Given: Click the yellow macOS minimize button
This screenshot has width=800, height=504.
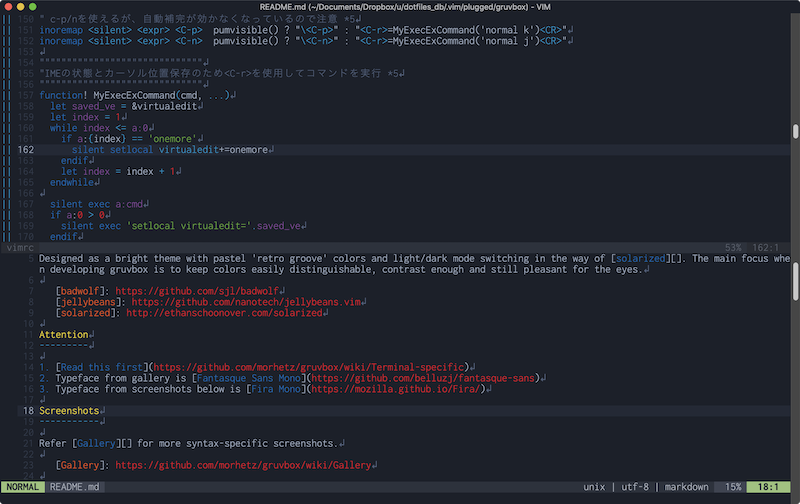Looking at the screenshot, I should tap(20, 7).
